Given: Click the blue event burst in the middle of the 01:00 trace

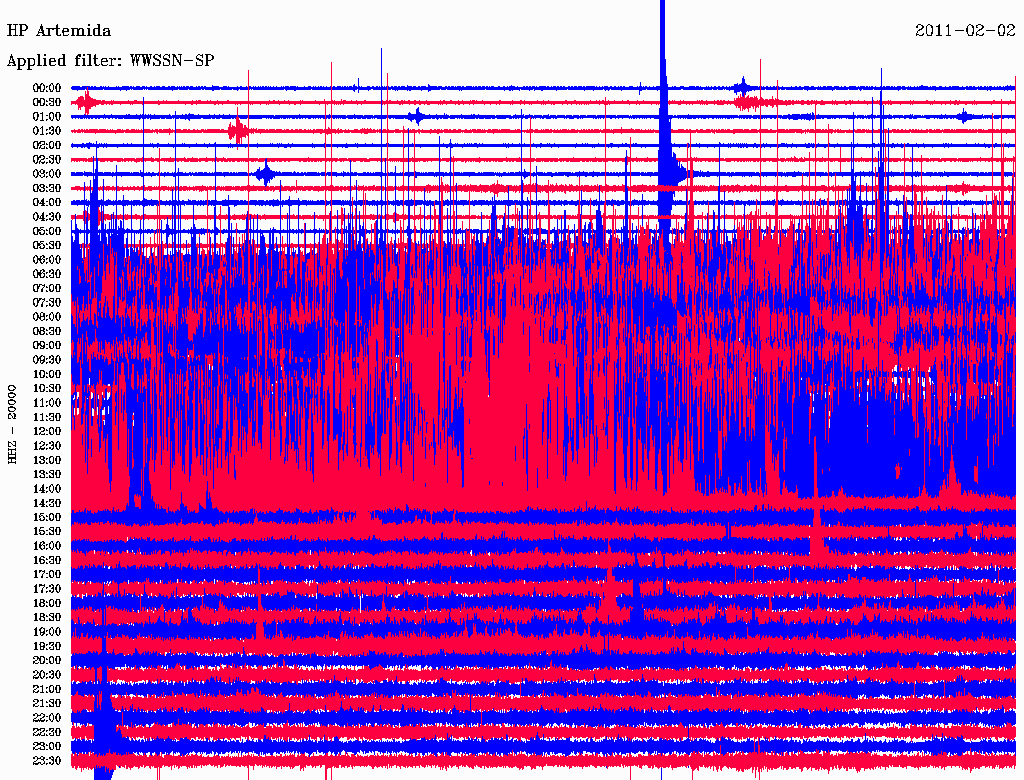Looking at the screenshot, I should (x=416, y=117).
